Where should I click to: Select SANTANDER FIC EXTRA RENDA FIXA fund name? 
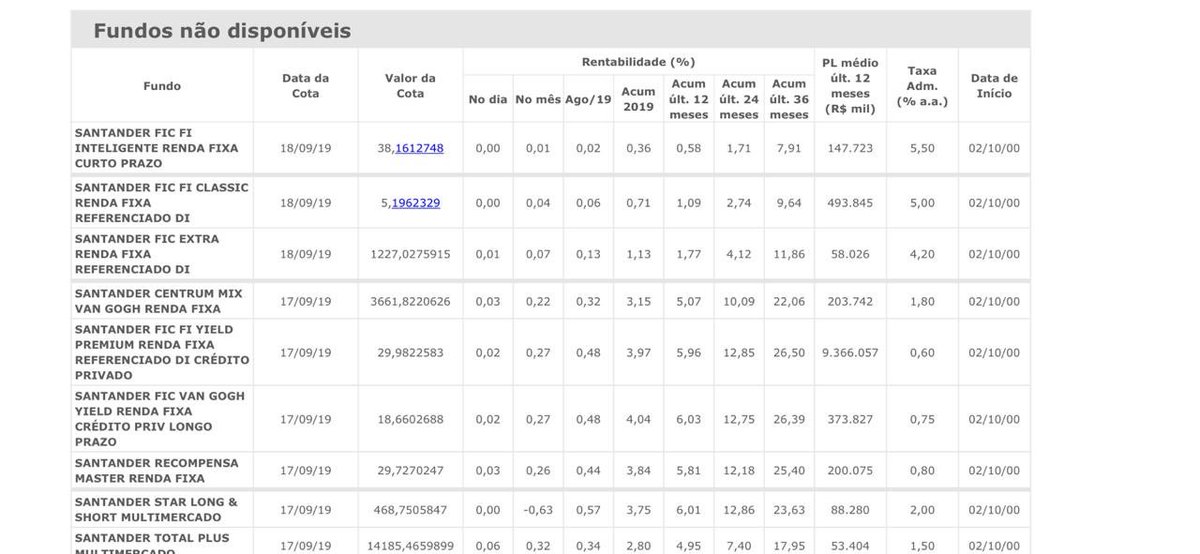click(x=146, y=254)
